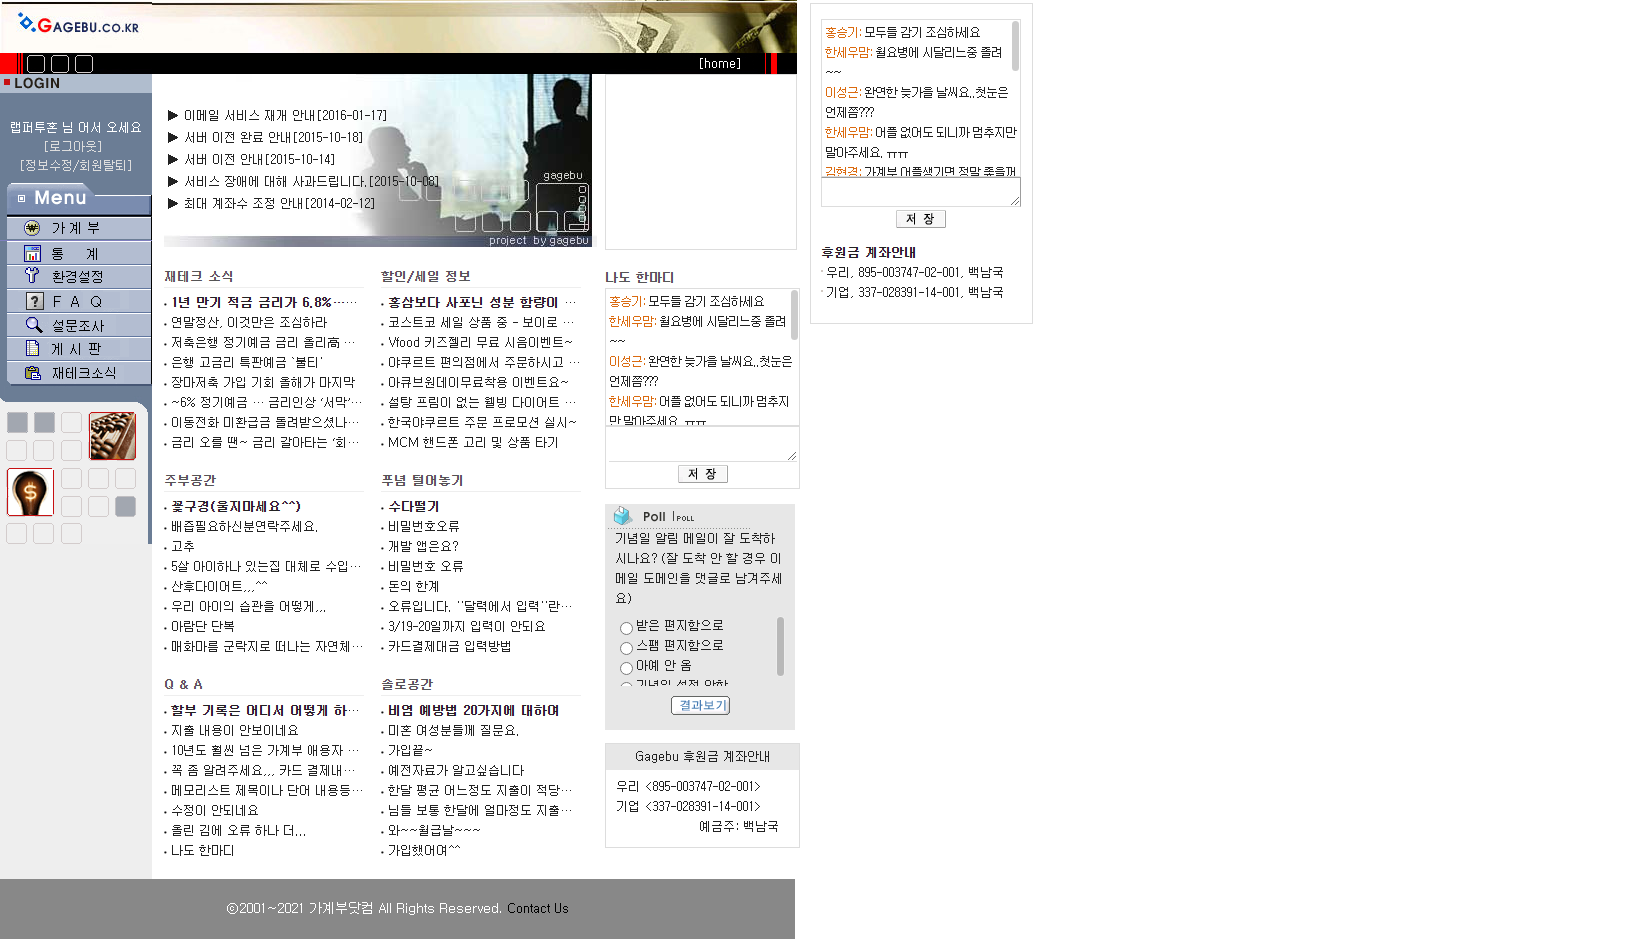The width and height of the screenshot is (1630, 939).
Task: Select poll option 받은 편지함으로
Action: coord(626,628)
